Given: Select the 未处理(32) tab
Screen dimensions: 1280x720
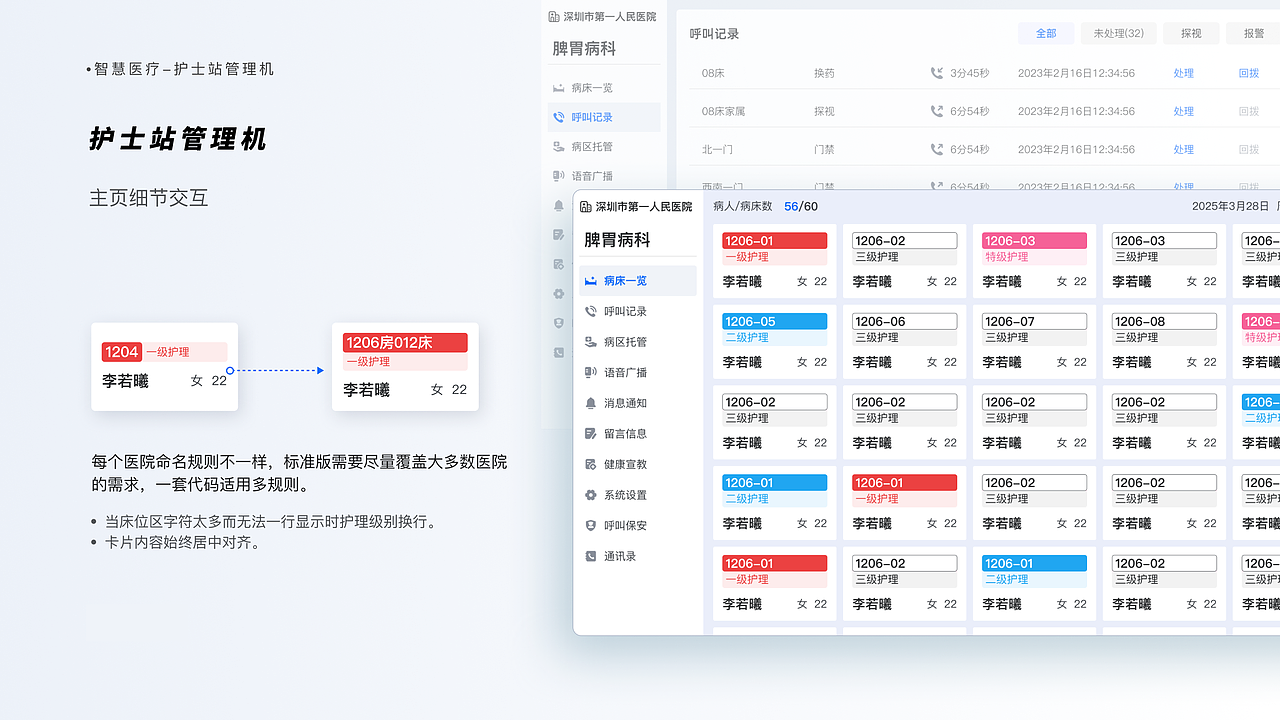Looking at the screenshot, I should 1118,33.
